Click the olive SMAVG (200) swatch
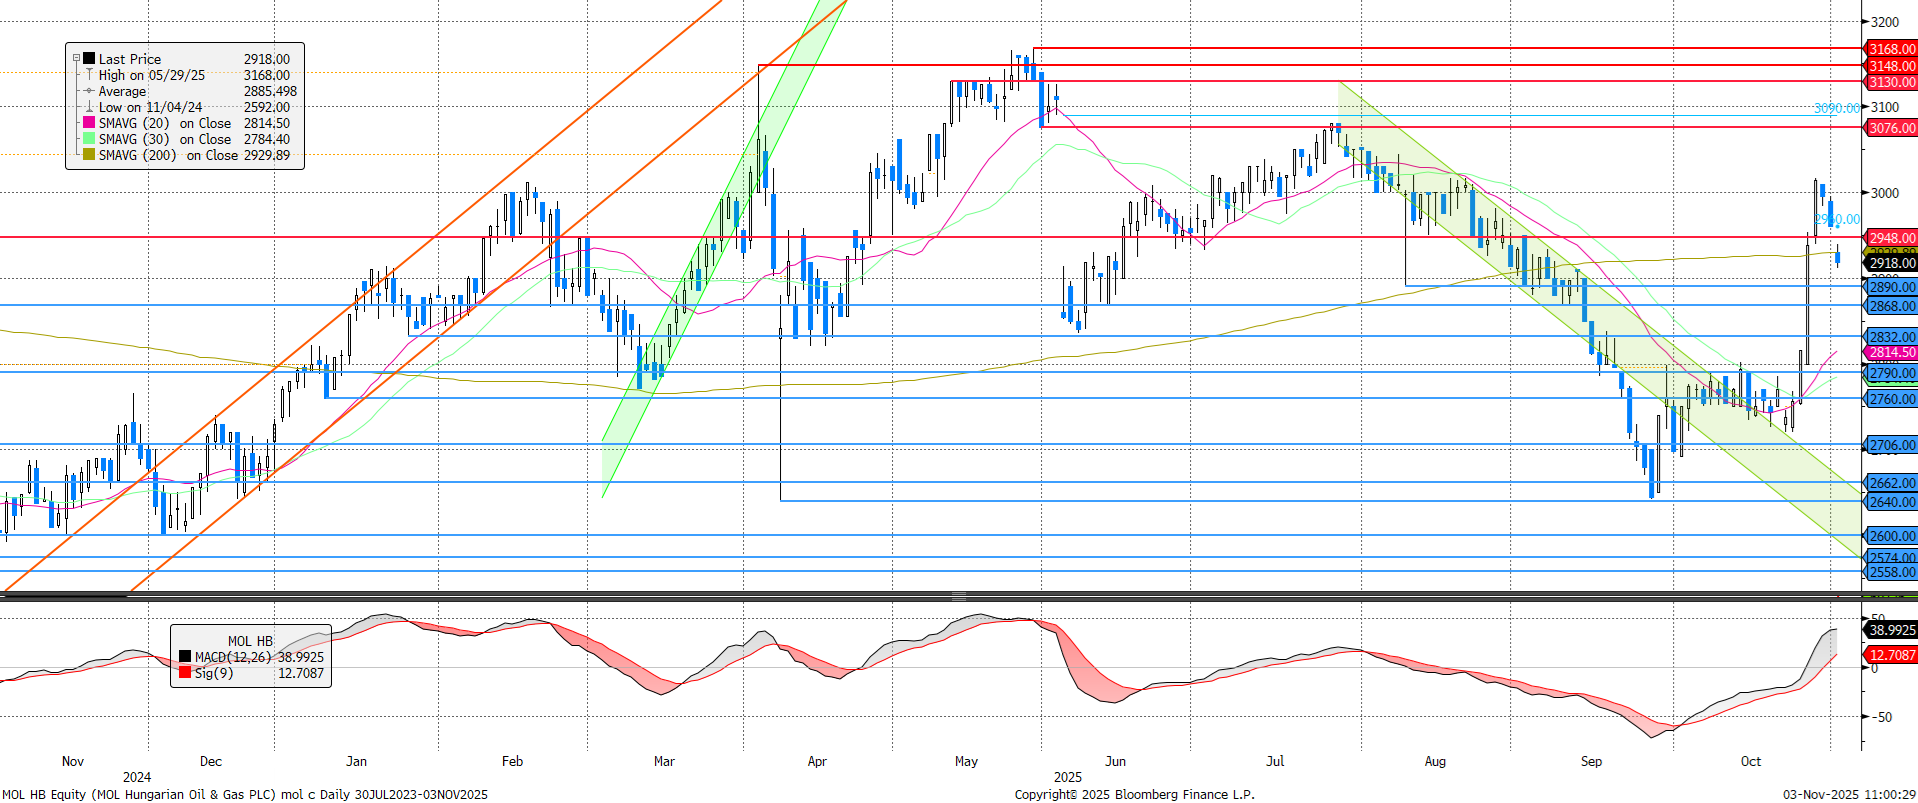Screen dimensions: 1918x803 (x=89, y=155)
